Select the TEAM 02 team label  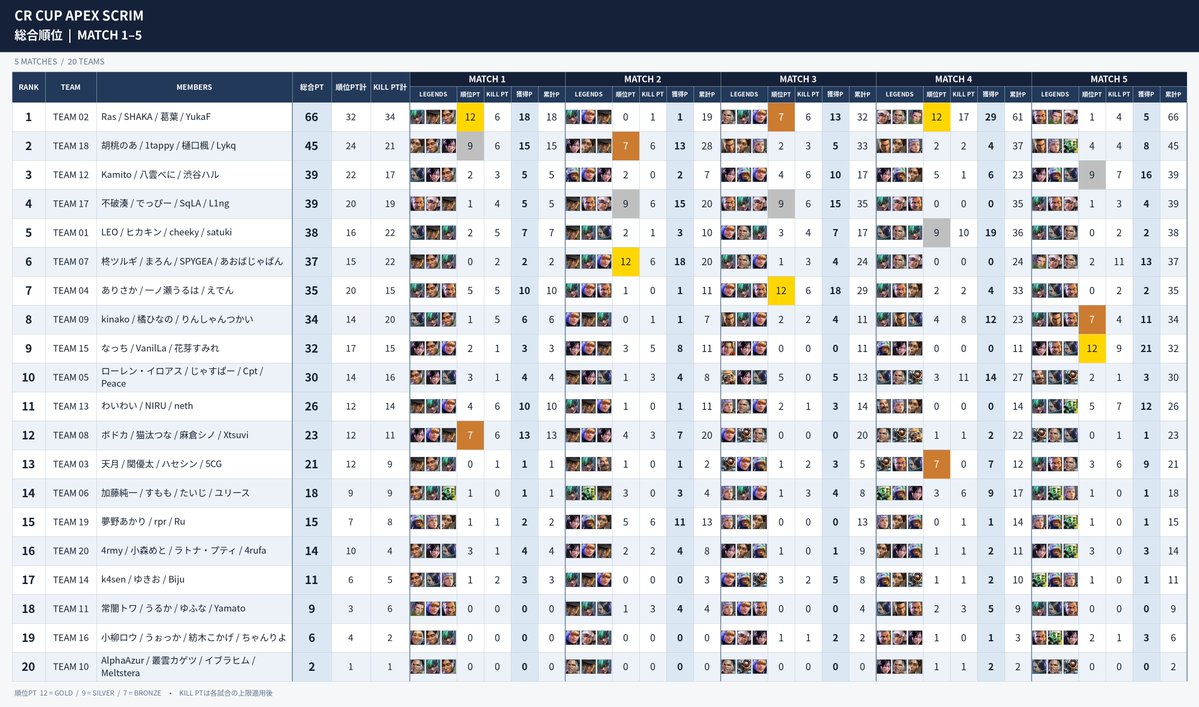coord(70,117)
